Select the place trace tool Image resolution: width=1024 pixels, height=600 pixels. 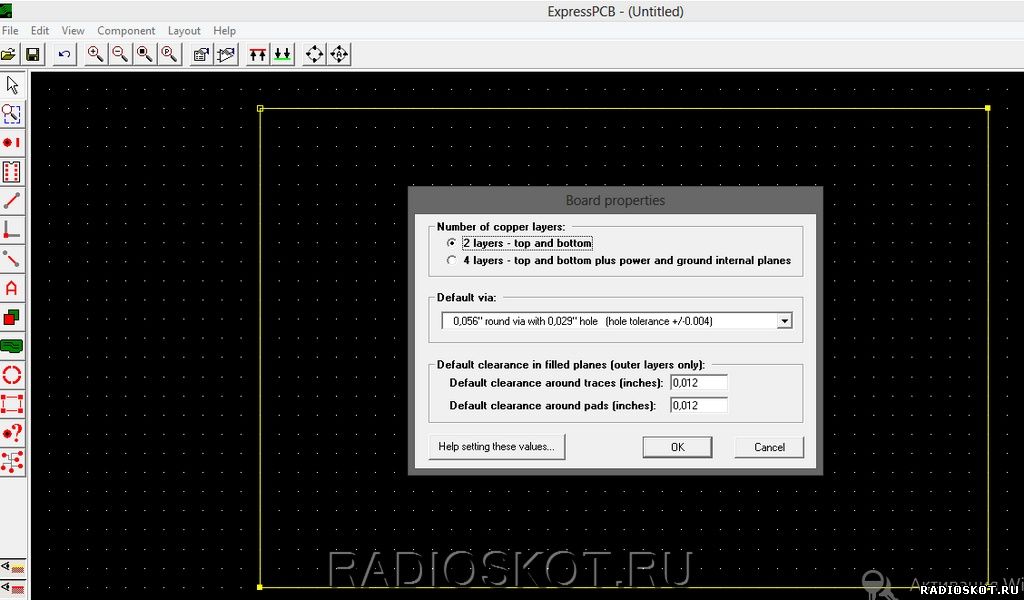(x=12, y=200)
